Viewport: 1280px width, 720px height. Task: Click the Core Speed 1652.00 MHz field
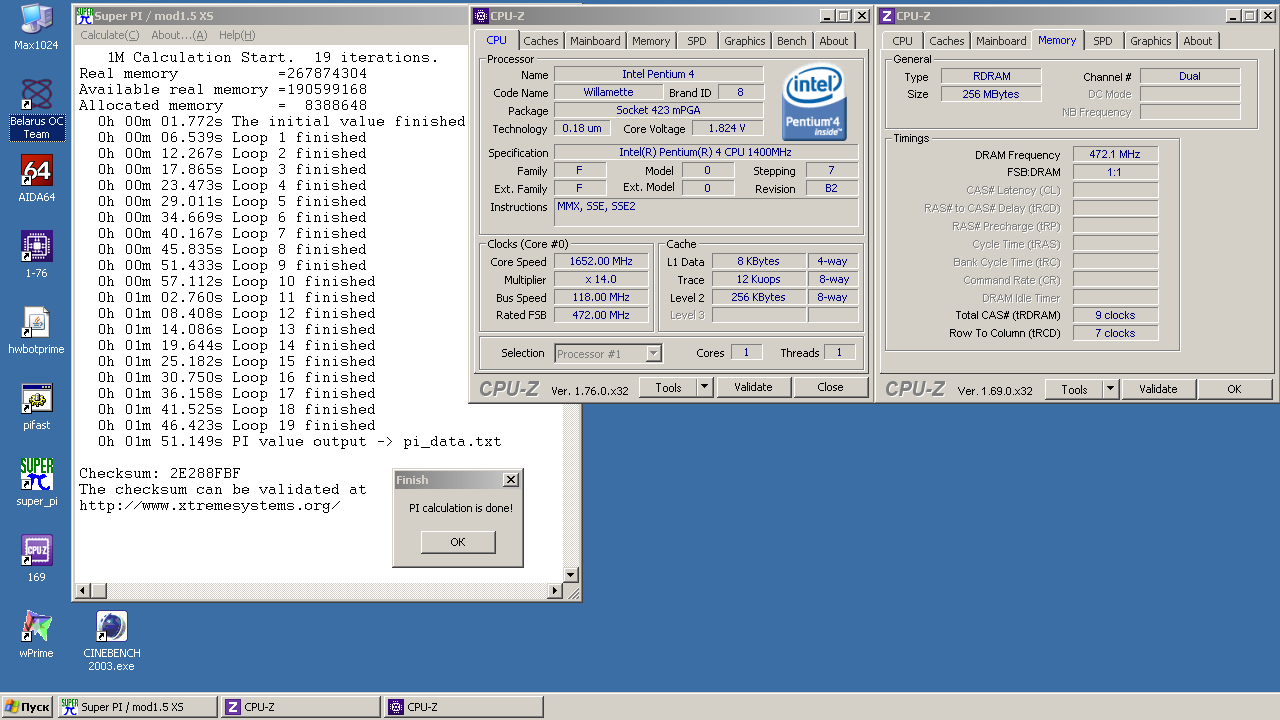(x=601, y=261)
